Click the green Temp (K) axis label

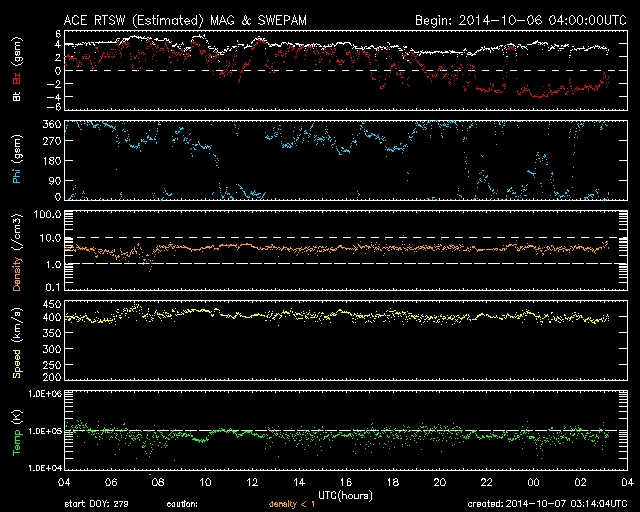click(x=17, y=430)
